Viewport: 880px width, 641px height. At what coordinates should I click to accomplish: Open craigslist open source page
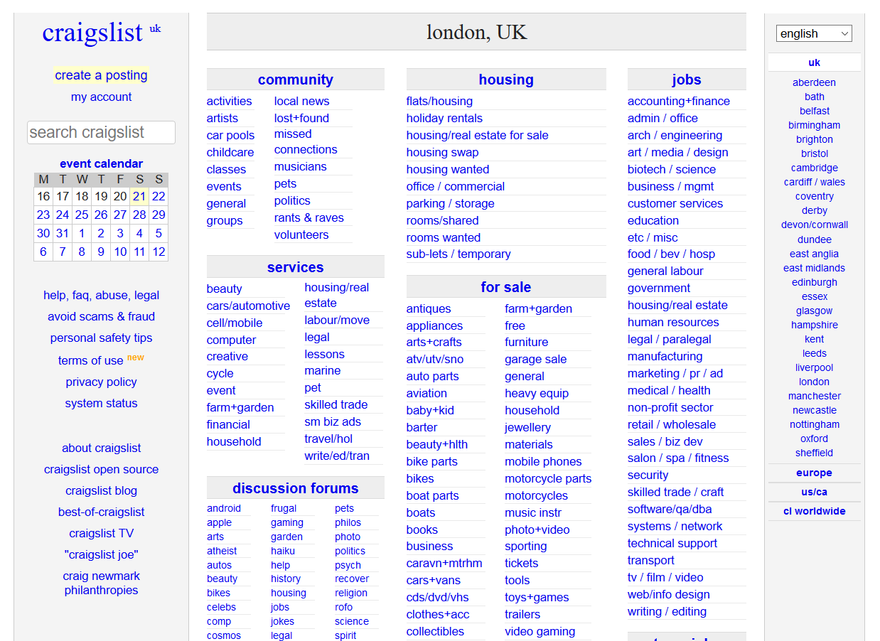point(101,470)
